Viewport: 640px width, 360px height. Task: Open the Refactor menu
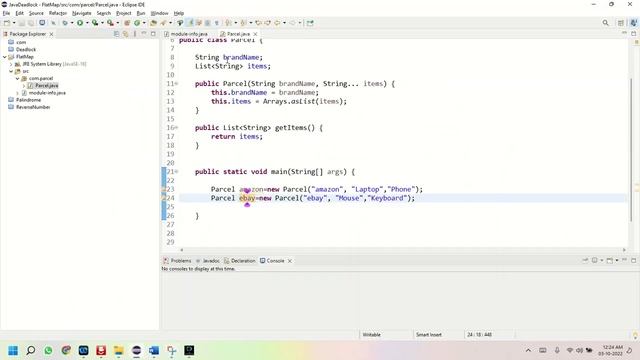58,13
